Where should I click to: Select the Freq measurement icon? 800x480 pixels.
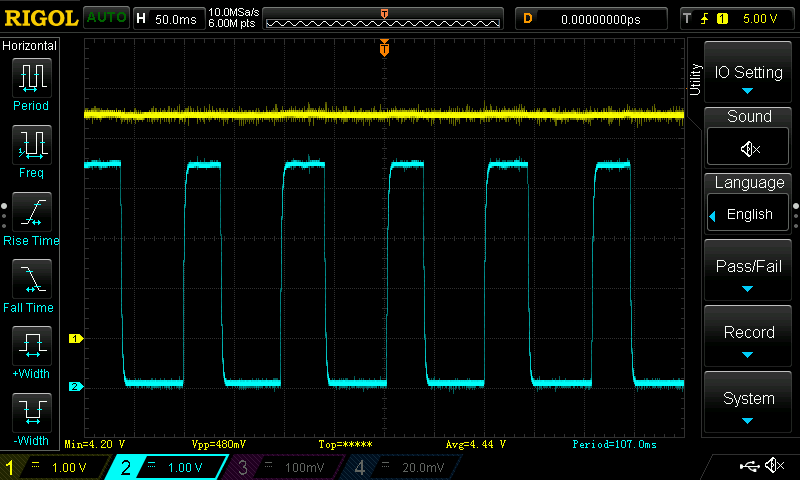pyautogui.click(x=30, y=145)
